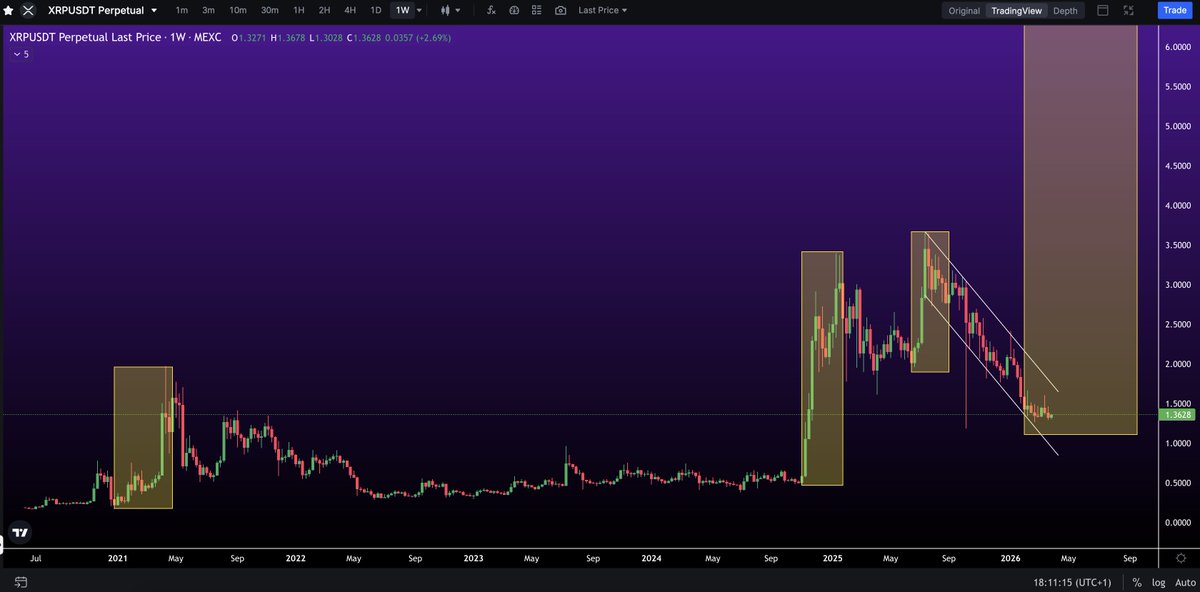Click the 2026 time axis label
Viewport: 1200px width, 592px height.
pyautogui.click(x=1011, y=559)
